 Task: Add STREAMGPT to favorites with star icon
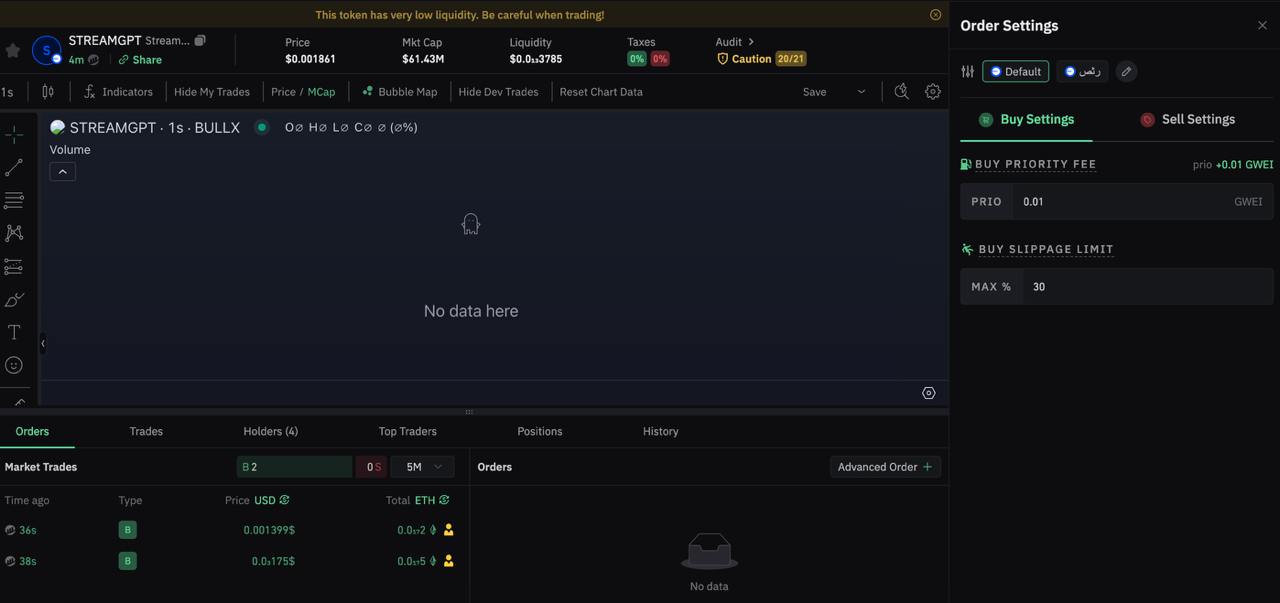[x=13, y=50]
